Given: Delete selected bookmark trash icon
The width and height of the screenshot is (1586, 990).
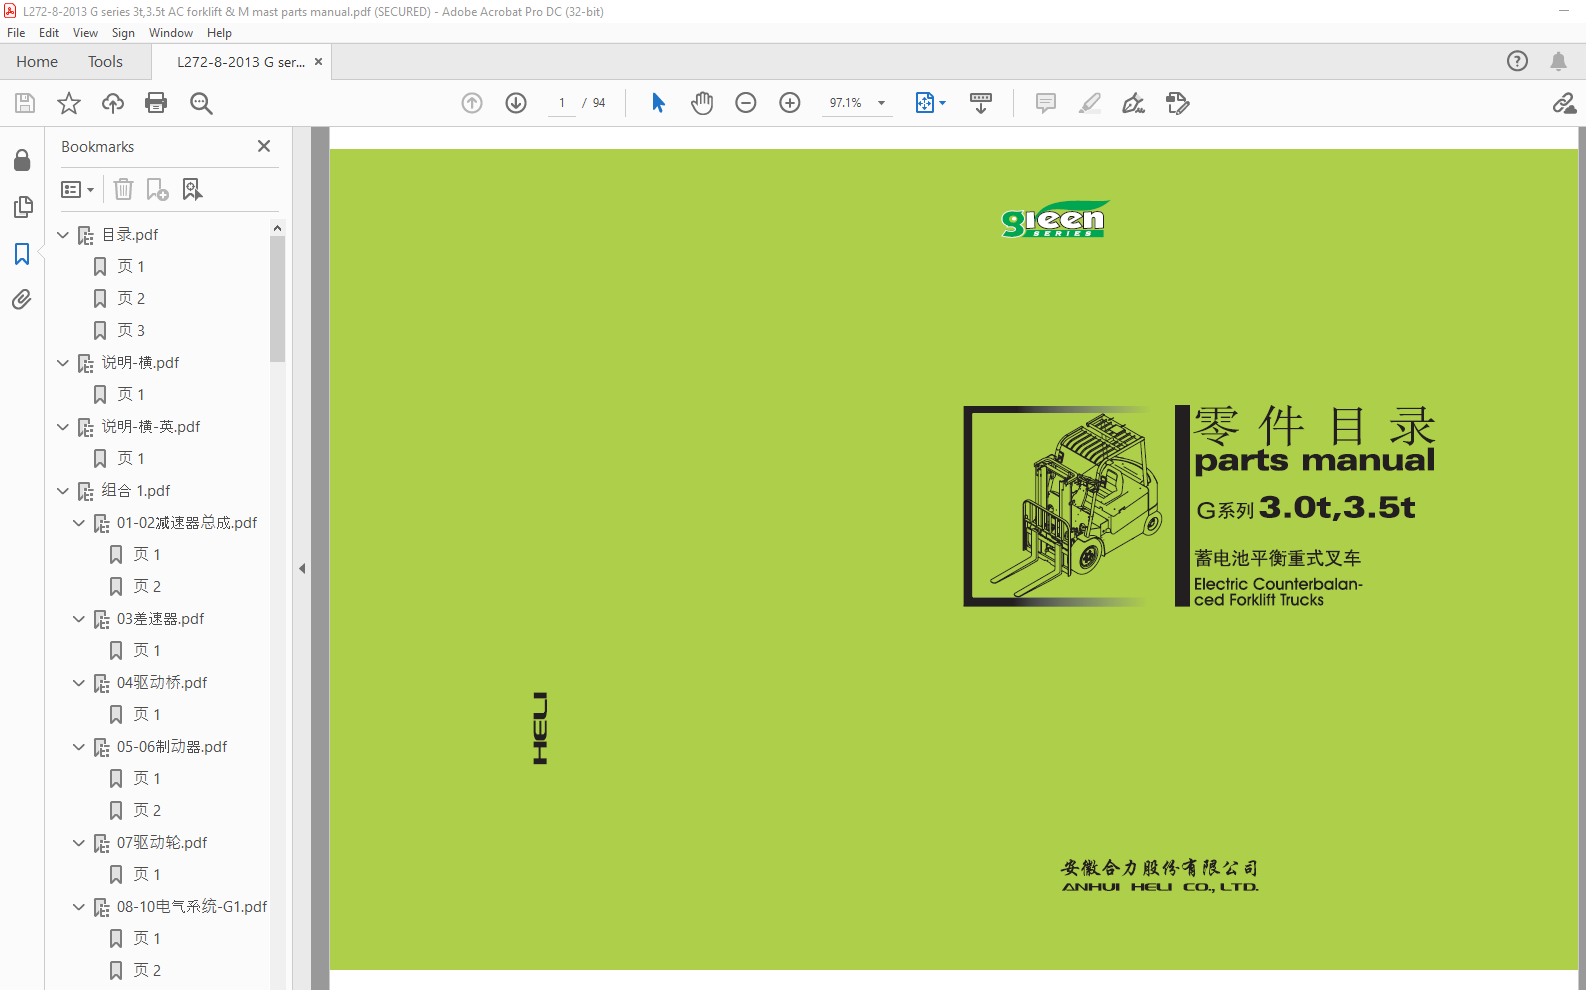Looking at the screenshot, I should [x=123, y=189].
